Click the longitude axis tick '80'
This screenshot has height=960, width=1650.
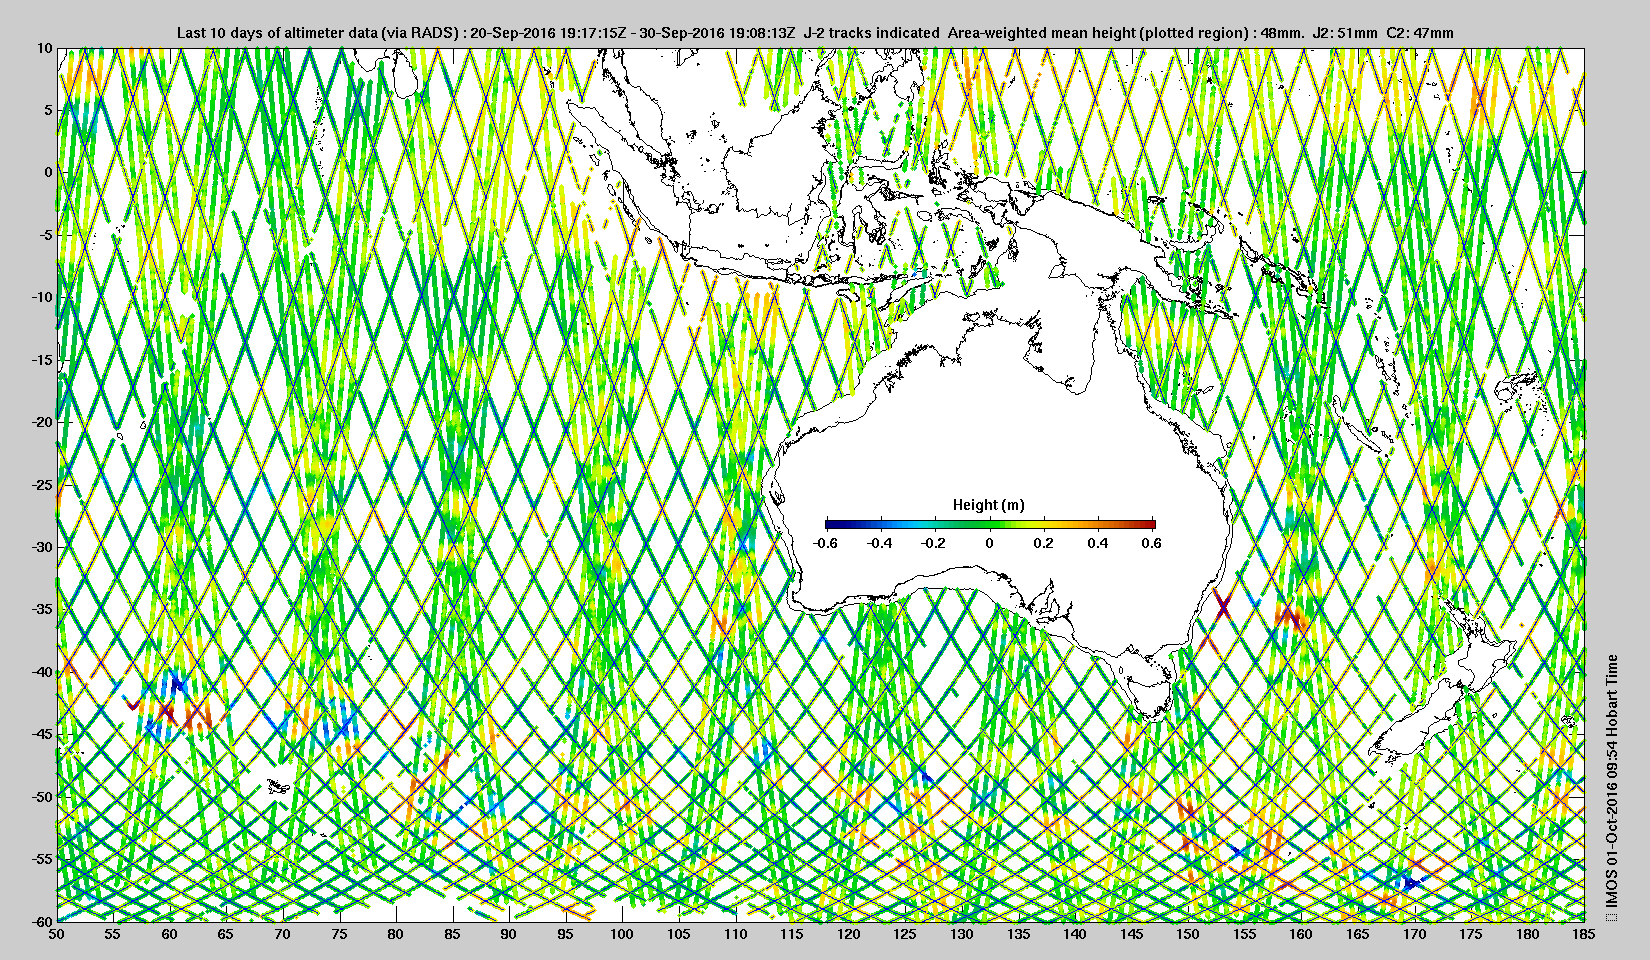click(396, 934)
